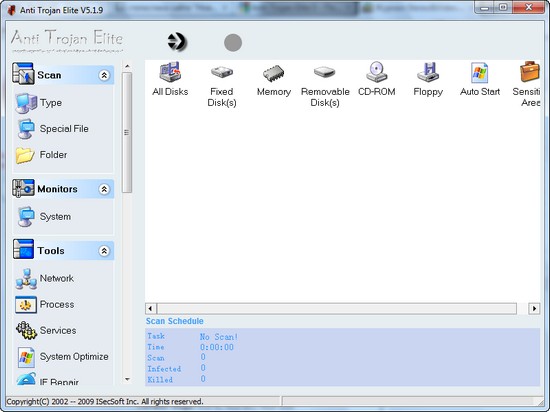The image size is (550, 412).
Task: Open Special File scan option
Action: click(x=53, y=129)
